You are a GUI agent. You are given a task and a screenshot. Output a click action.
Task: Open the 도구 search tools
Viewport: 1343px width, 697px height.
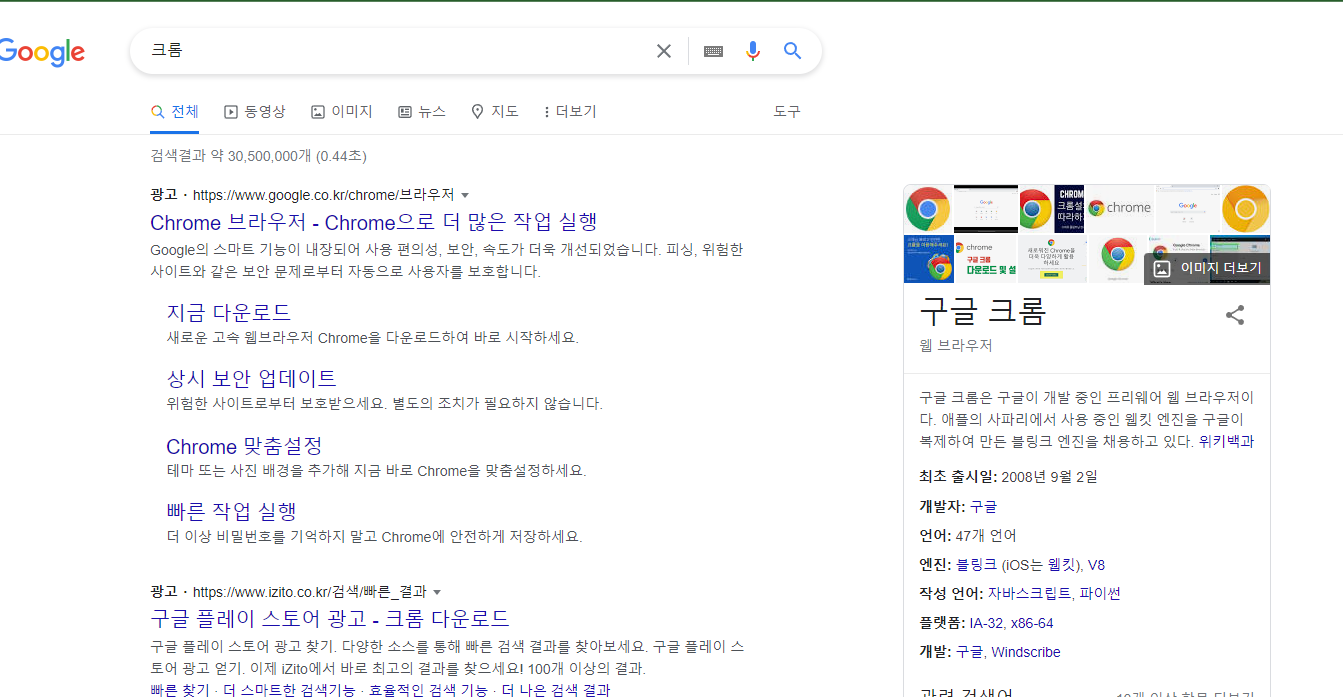tap(787, 112)
